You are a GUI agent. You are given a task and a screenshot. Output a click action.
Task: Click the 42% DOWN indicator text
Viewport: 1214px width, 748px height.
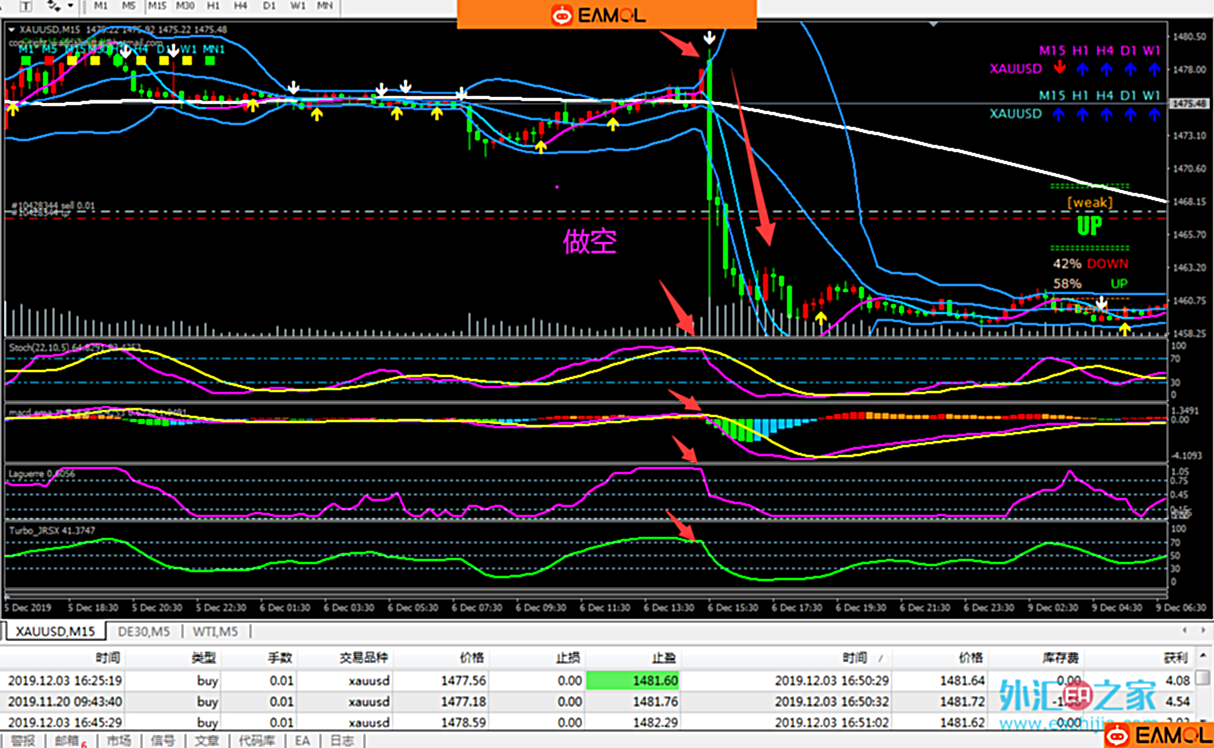click(1090, 264)
